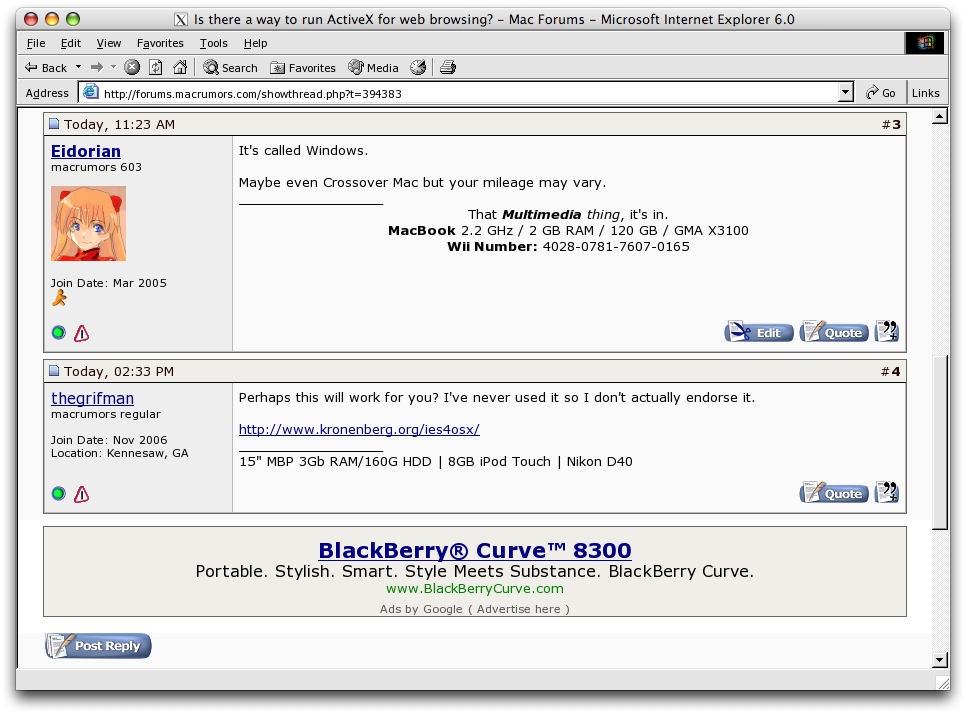Click the History clock icon
Image resolution: width=966 pixels, height=714 pixels.
[x=418, y=67]
